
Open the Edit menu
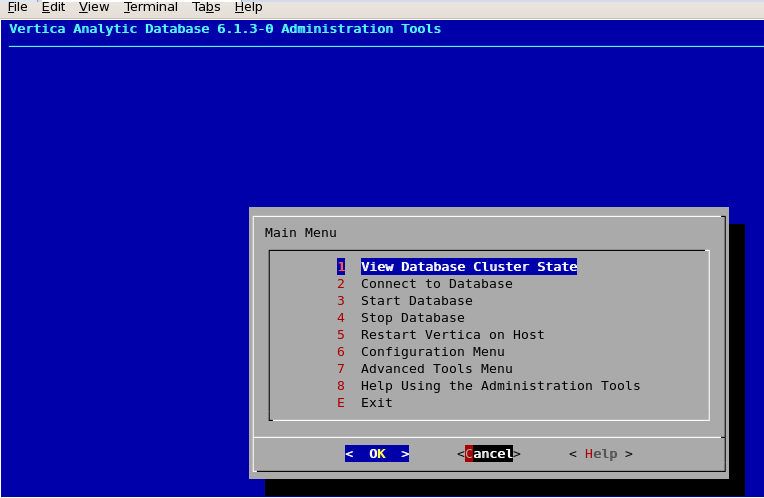[53, 7]
